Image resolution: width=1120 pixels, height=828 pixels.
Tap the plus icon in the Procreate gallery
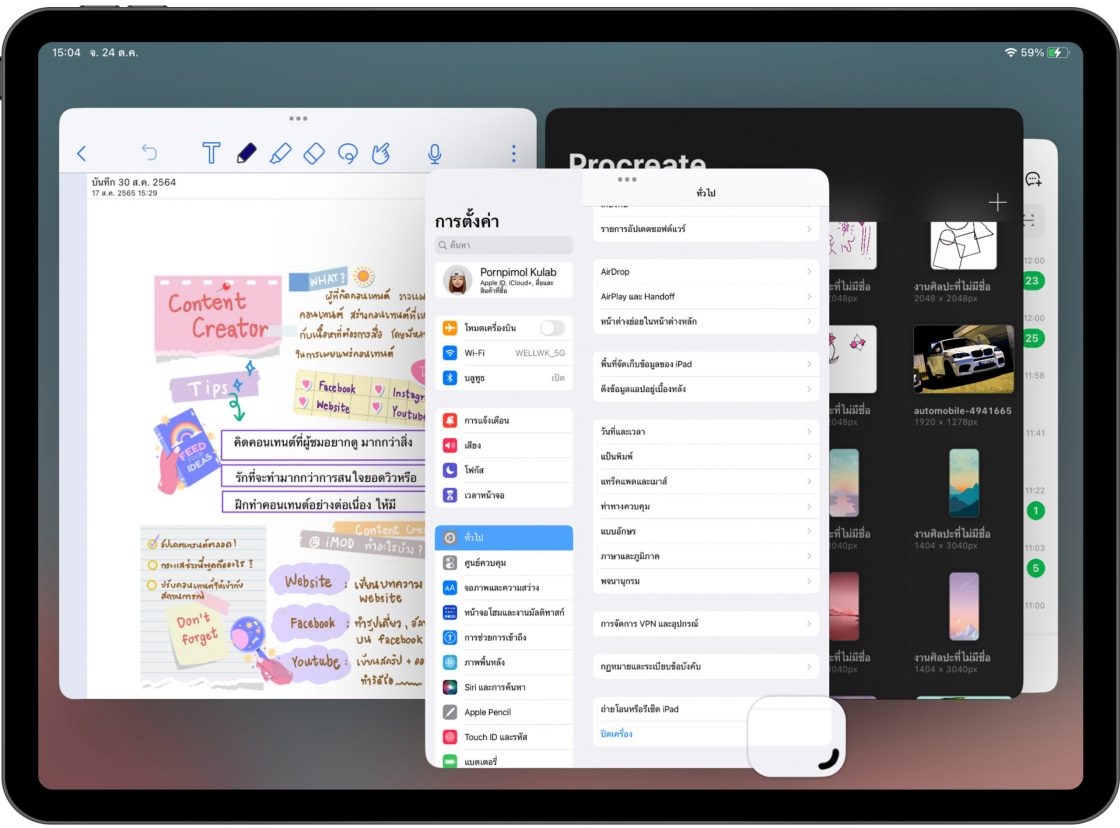(x=997, y=201)
